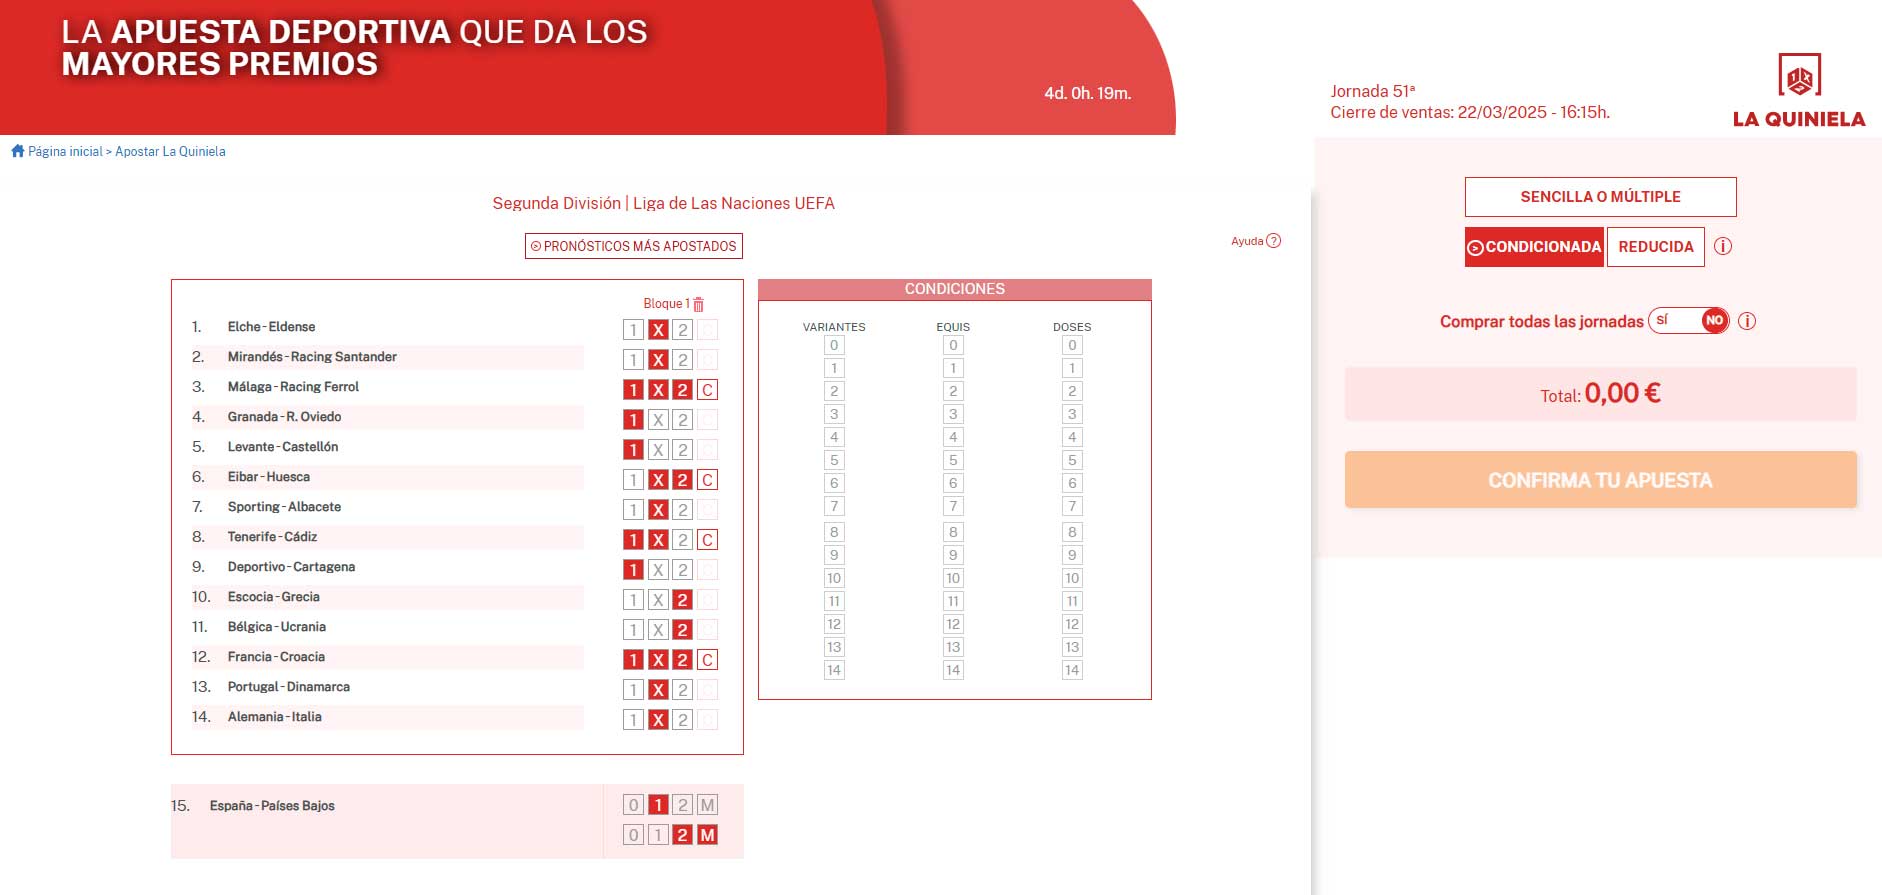Screen dimensions: 1882x895
Task: Select Doses condition value 2
Action: coord(1072,391)
